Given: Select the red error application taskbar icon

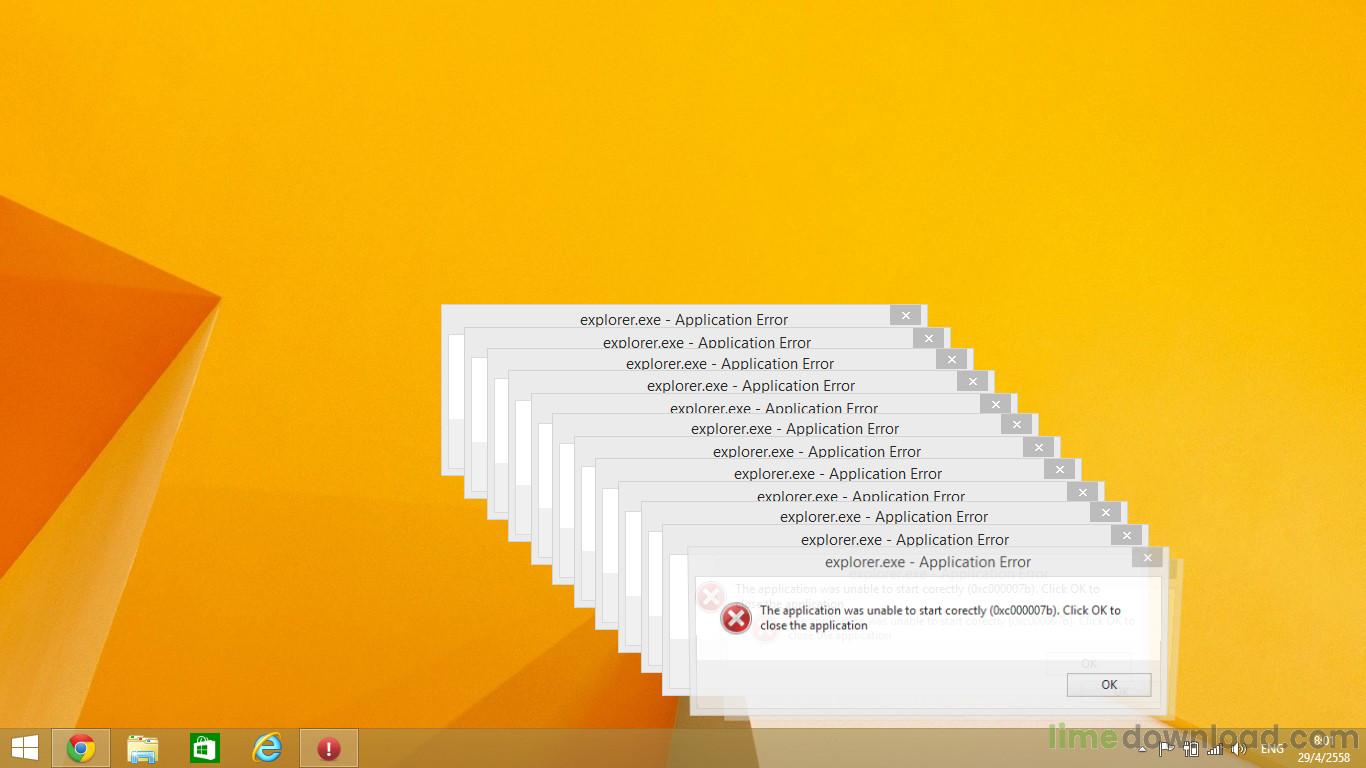Looking at the screenshot, I should pos(329,748).
